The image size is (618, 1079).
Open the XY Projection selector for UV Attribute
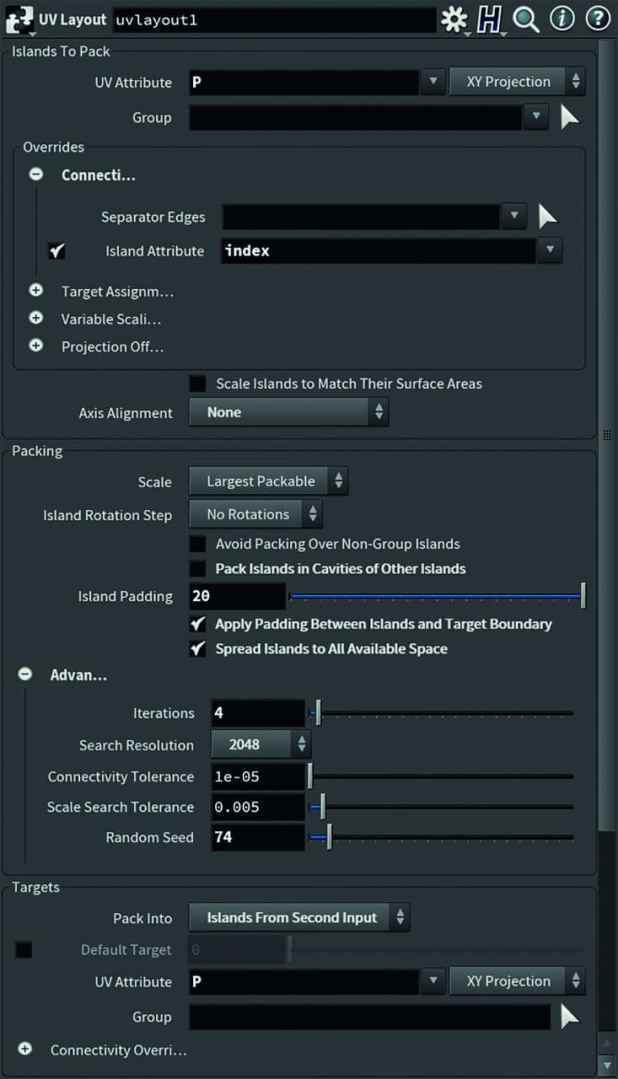pyautogui.click(x=516, y=81)
